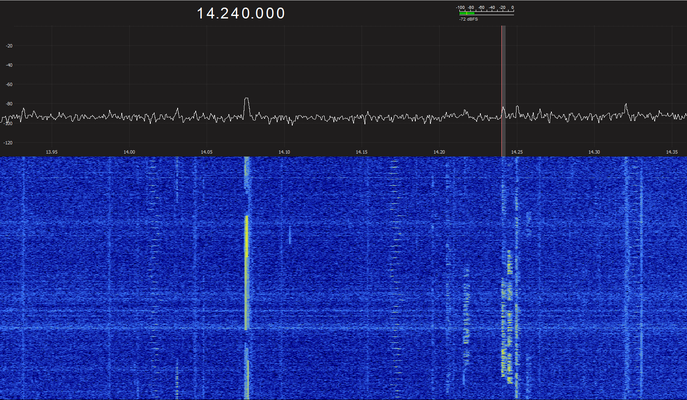The height and width of the screenshot is (400, 687).
Task: Click the 14.240.000 frequency readout
Action: point(241,13)
